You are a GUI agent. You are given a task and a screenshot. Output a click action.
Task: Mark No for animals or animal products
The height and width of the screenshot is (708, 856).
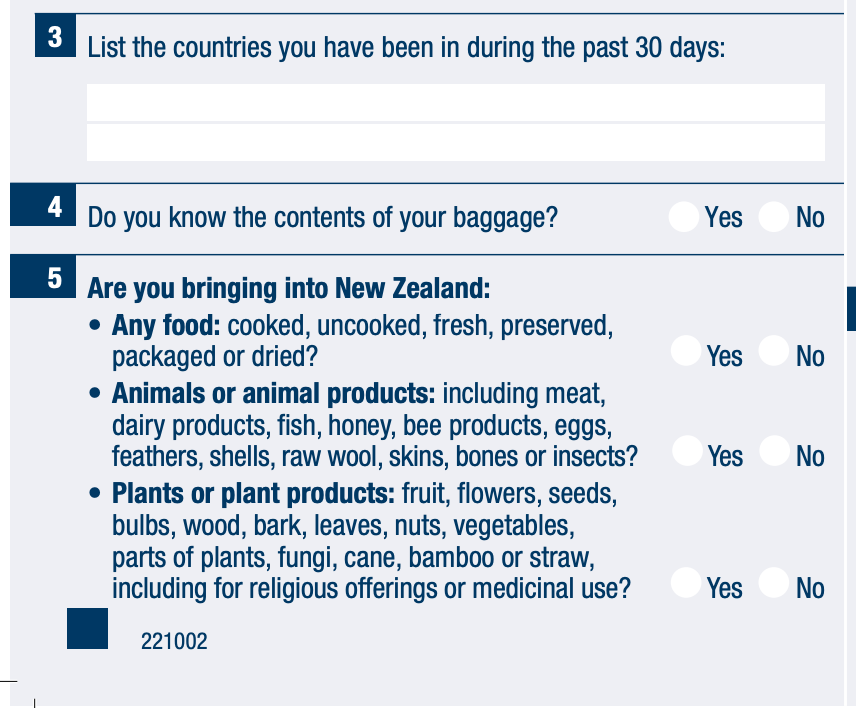click(x=774, y=451)
